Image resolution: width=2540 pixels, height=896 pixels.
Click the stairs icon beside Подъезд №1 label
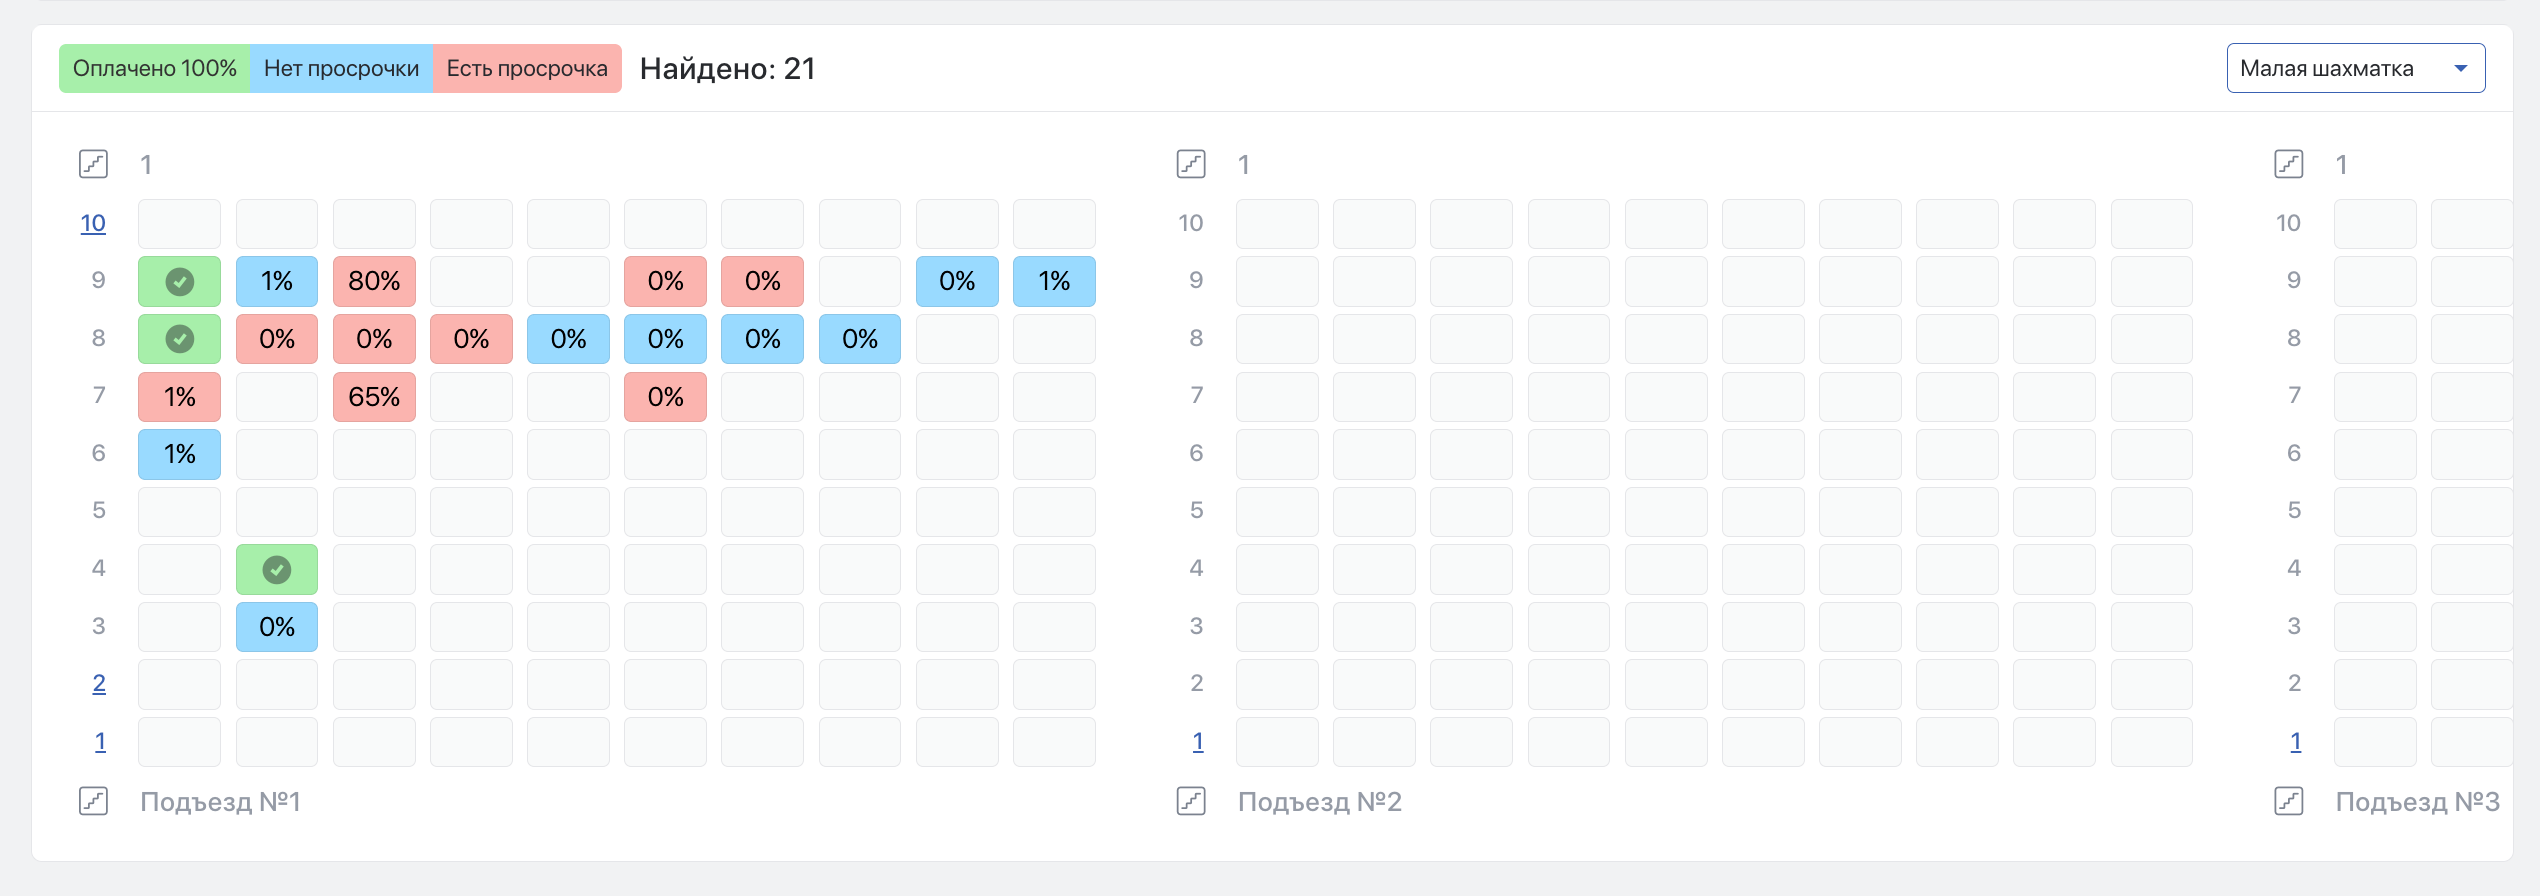[x=93, y=801]
